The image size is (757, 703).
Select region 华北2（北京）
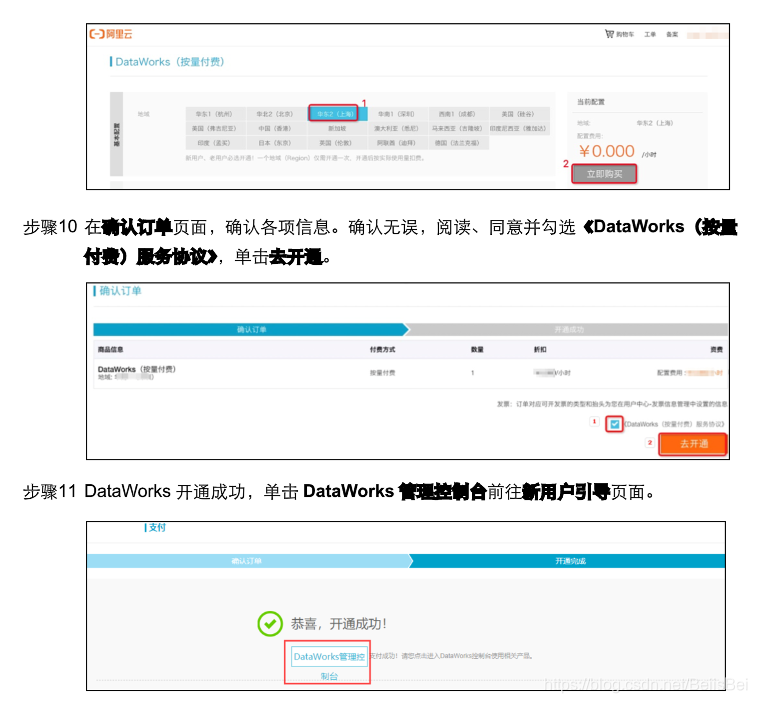pos(275,114)
